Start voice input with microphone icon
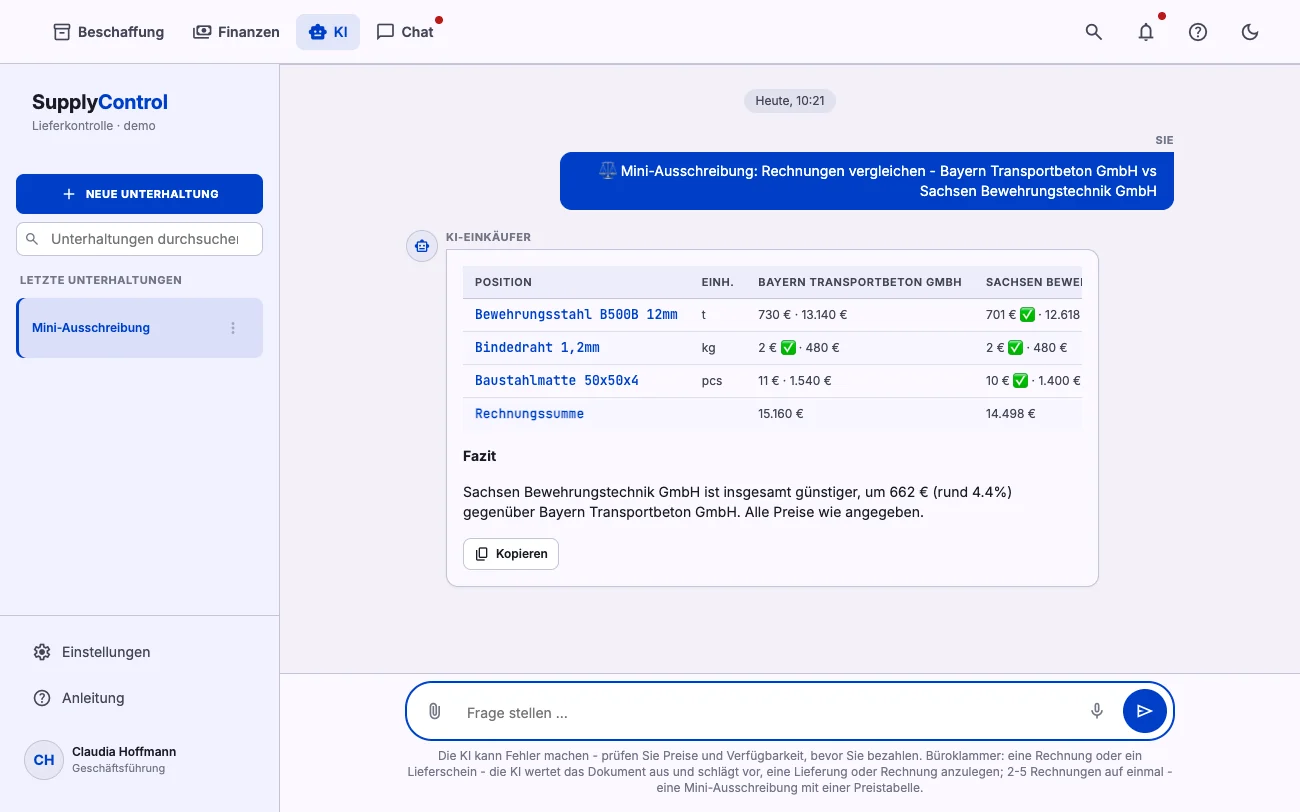The image size is (1300, 812). 1097,711
